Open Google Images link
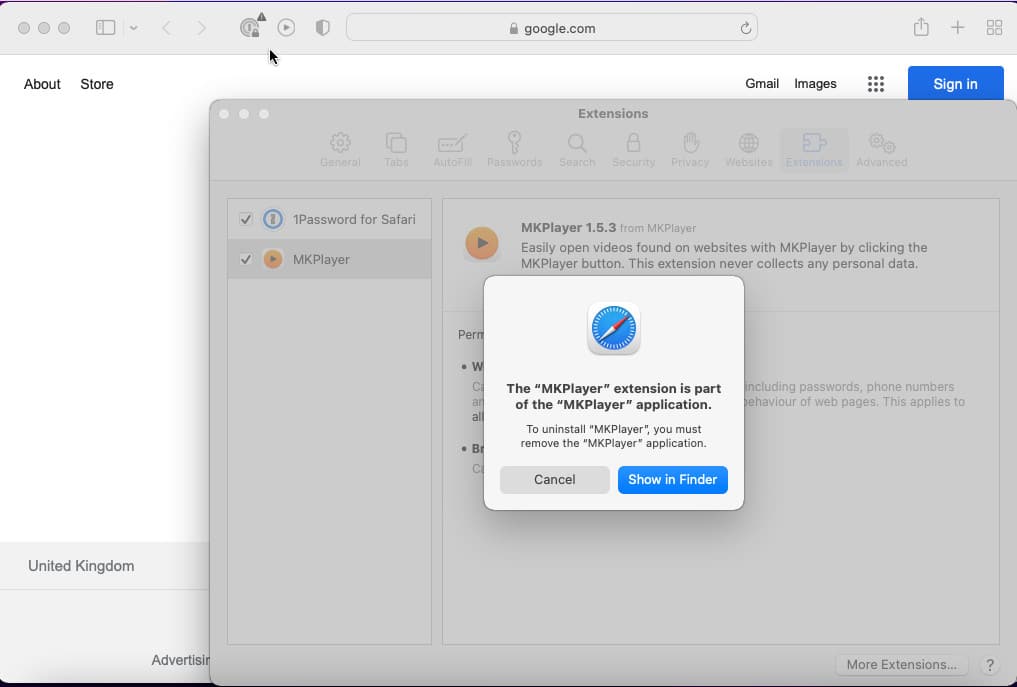Viewport: 1017px width, 687px height. pos(815,83)
